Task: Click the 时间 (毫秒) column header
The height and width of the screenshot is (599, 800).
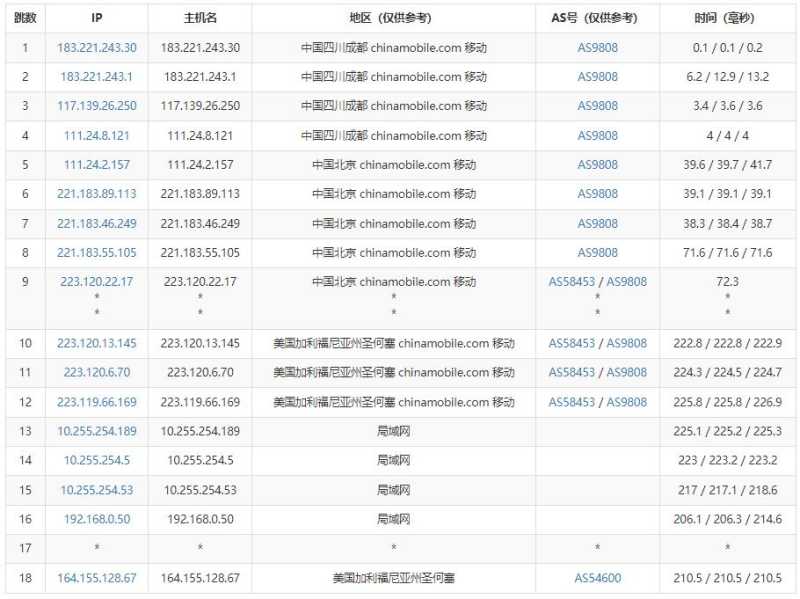Action: coord(724,18)
